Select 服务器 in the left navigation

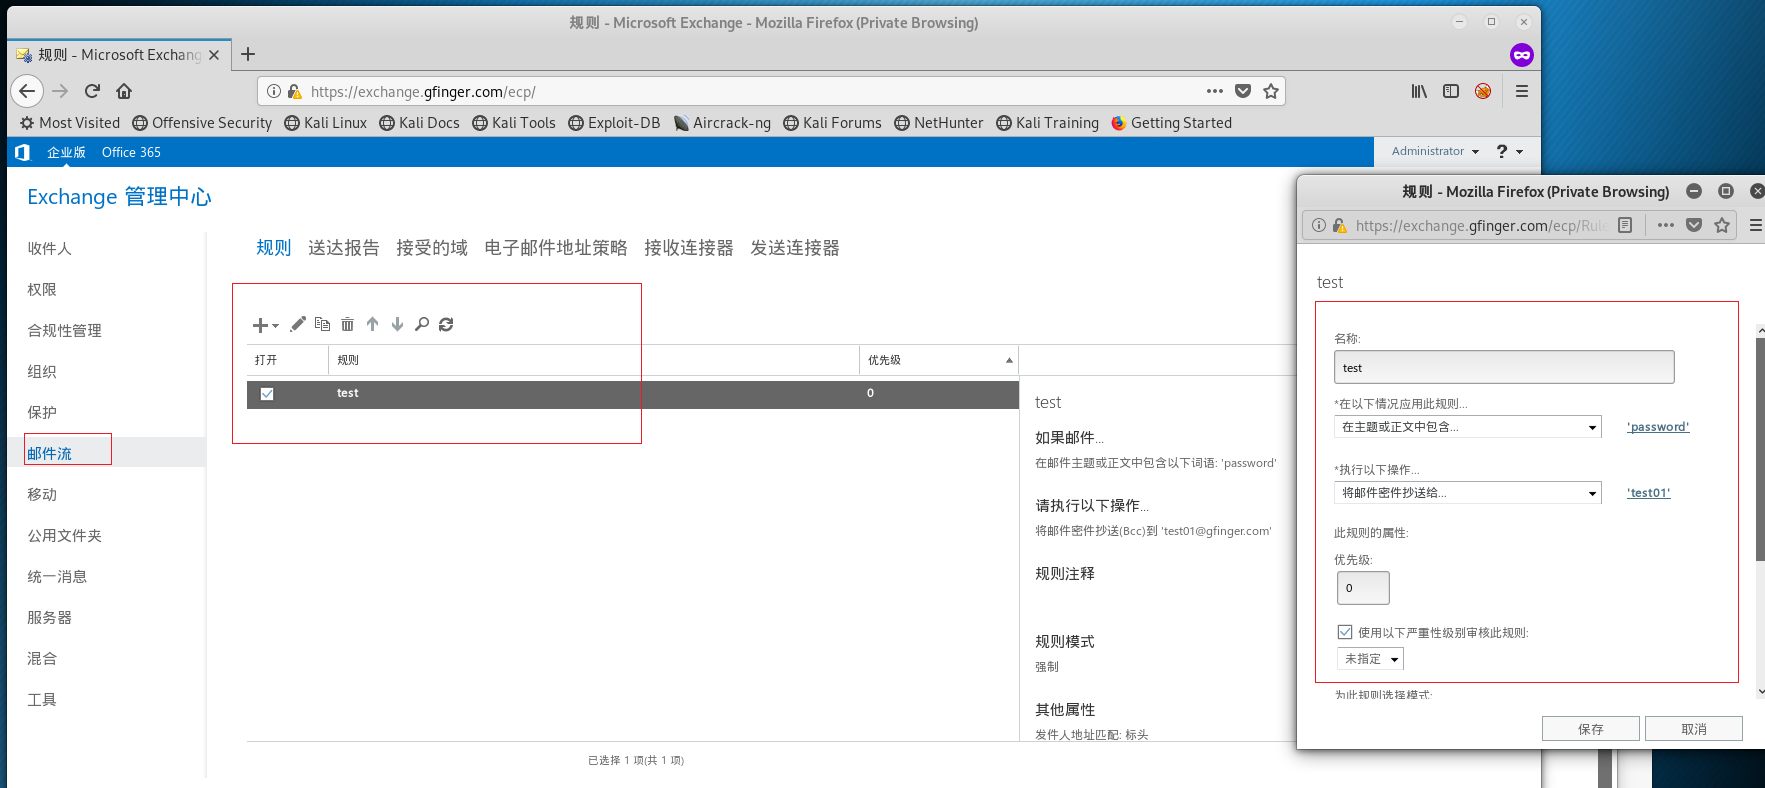click(x=49, y=618)
